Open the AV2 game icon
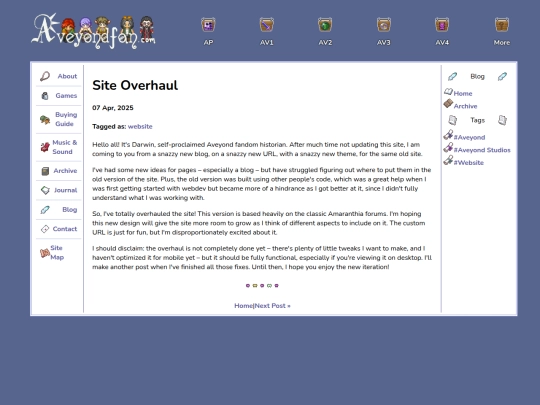This screenshot has height=405, width=540. (325, 25)
